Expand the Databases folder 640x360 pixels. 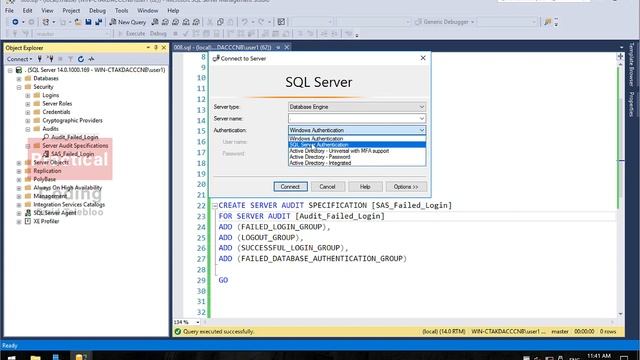[x=19, y=78]
